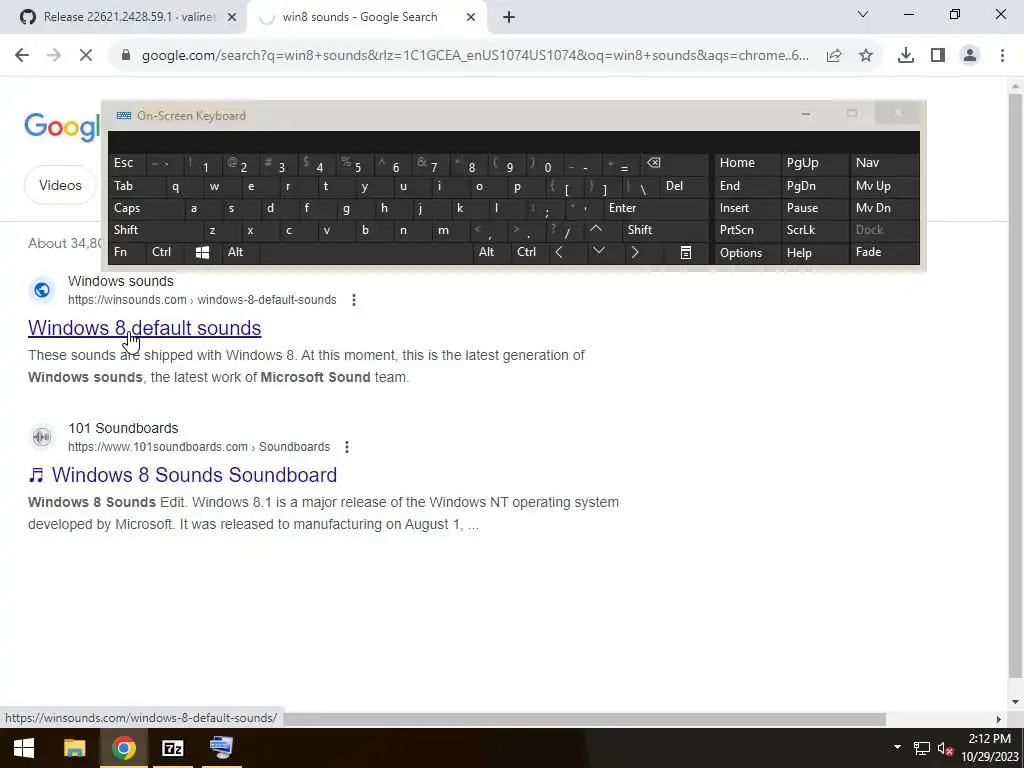Toggle Fn key on On-Screen Keyboard
Screen dimensions: 1024x768
click(127, 253)
